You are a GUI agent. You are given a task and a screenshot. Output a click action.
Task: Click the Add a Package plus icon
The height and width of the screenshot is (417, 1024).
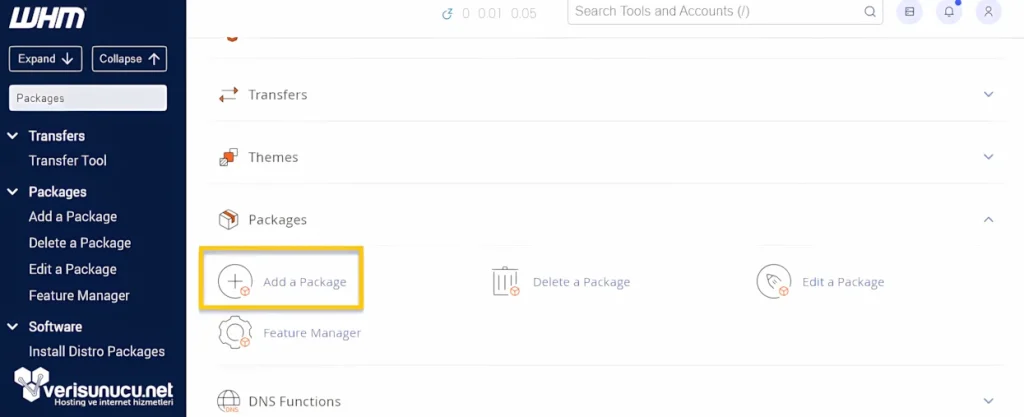(235, 281)
